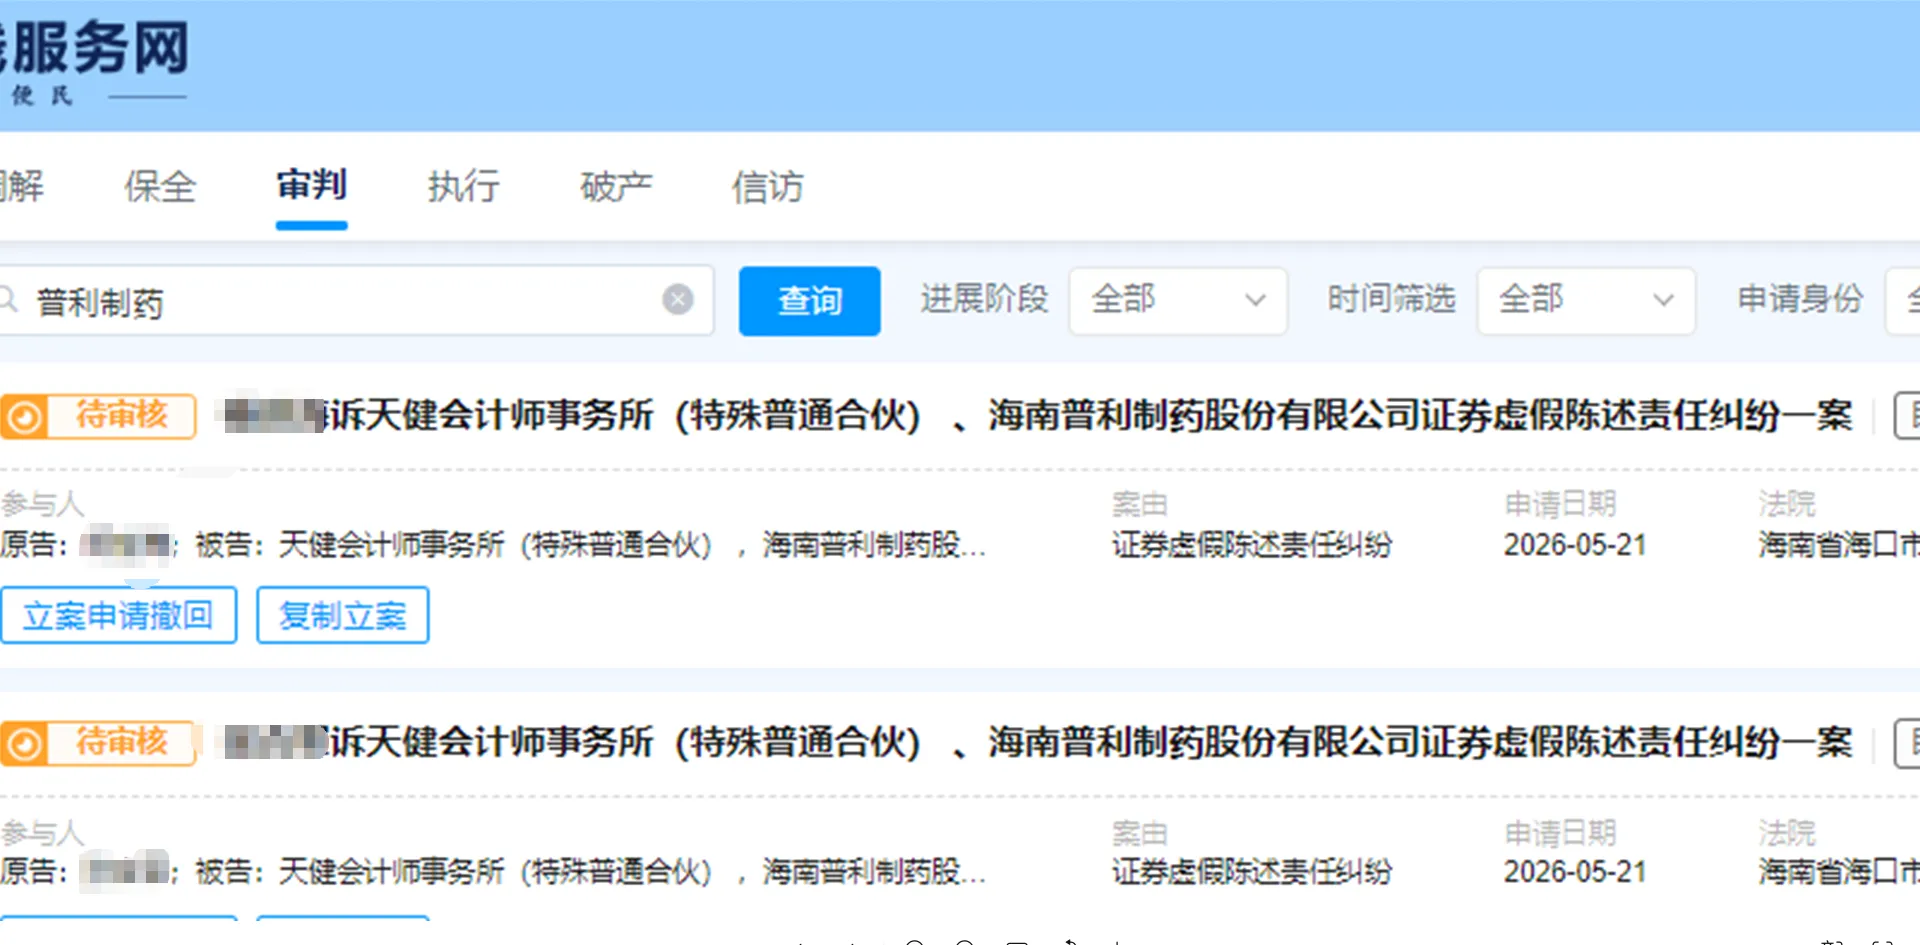
Task: Open the 时间筛选 dropdown
Action: tap(1585, 300)
